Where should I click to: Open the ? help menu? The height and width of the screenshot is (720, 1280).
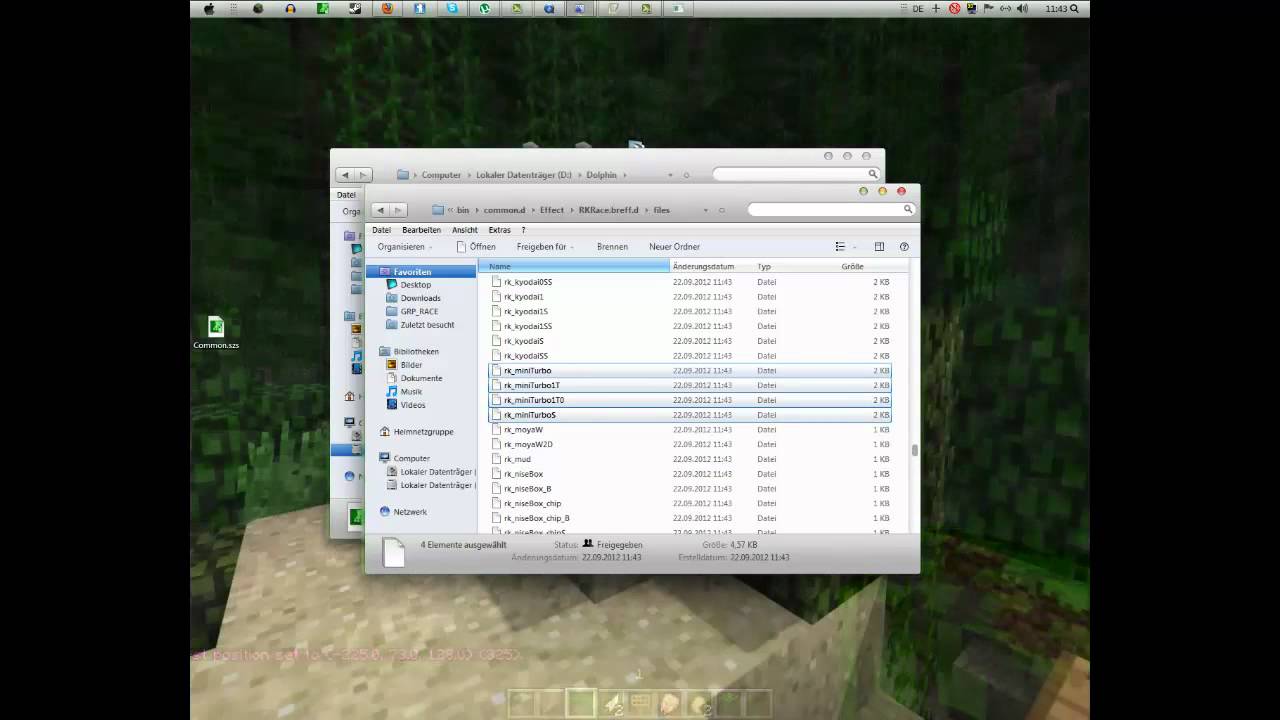click(523, 230)
